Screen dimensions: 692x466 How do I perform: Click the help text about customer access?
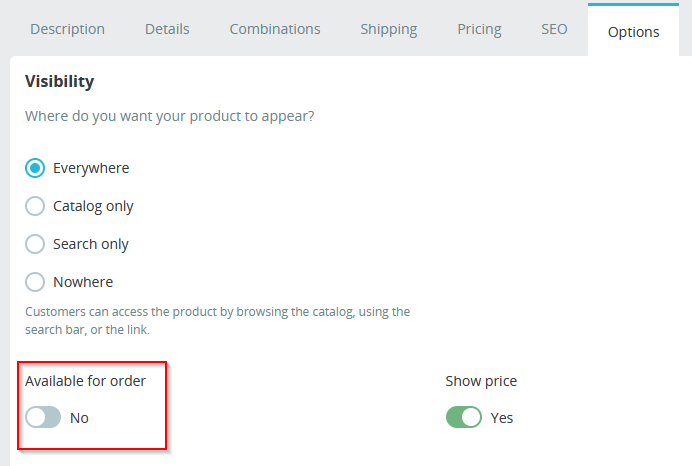click(x=217, y=320)
